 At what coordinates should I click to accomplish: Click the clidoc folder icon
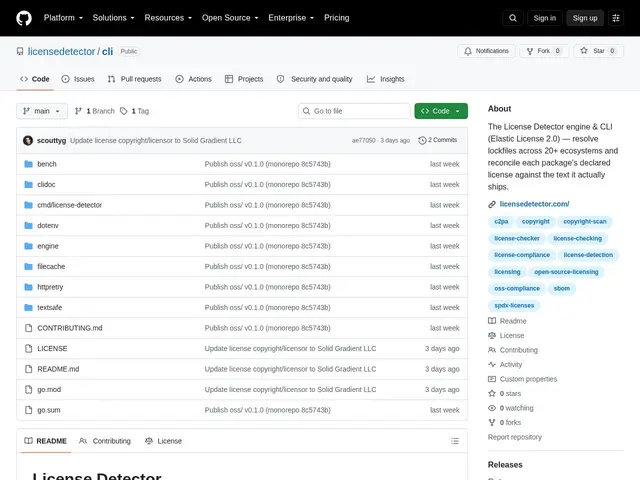(28, 184)
